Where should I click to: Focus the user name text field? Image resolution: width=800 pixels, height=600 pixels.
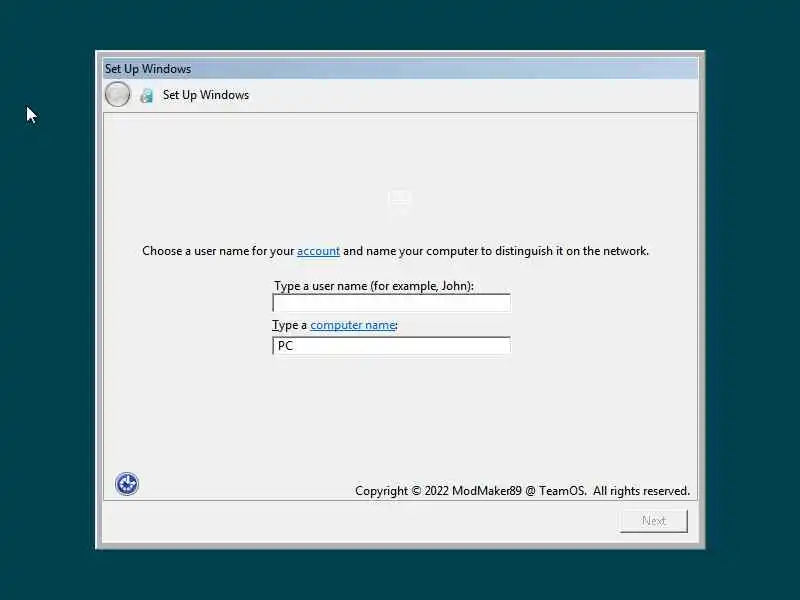(391, 303)
